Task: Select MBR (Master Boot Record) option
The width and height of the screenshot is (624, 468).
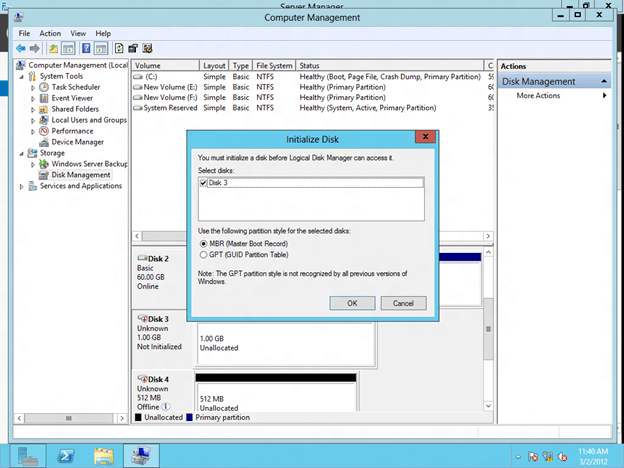Action: (204, 244)
